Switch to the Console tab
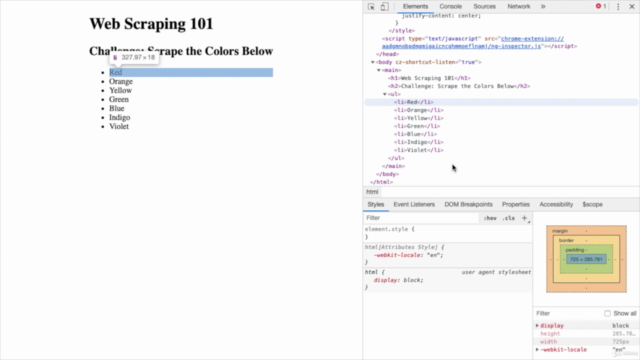Screen dimensions: 640x360 click(451, 7)
